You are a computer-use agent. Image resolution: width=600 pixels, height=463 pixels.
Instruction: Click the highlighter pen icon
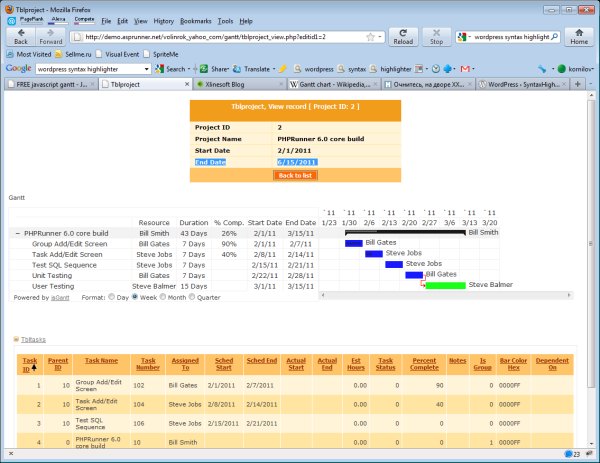tap(282, 69)
